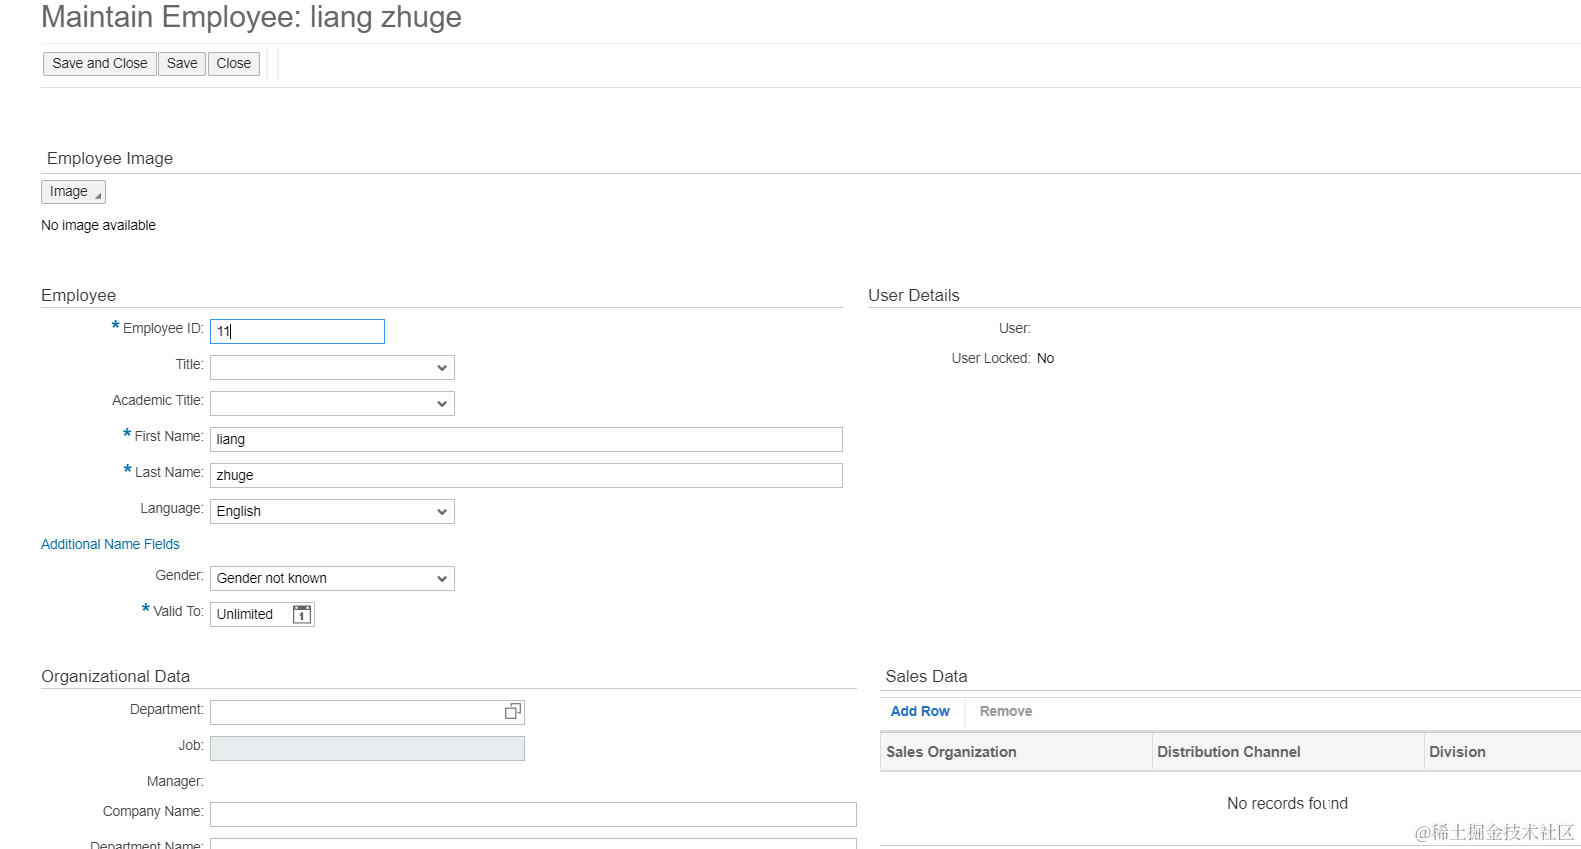The image size is (1581, 849).
Task: Open the Valid To calendar picker icon
Action: coord(302,614)
